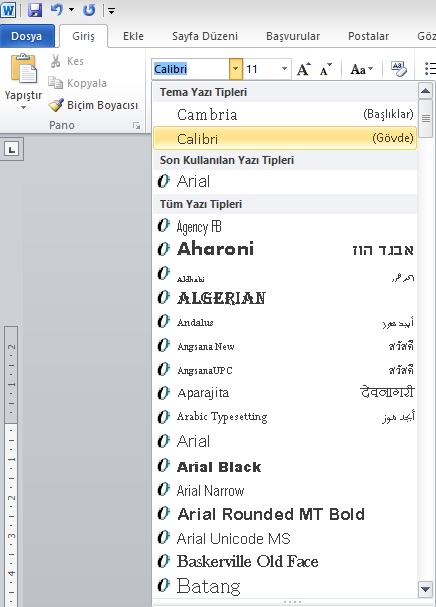Select the Biçim Boyacısı format painter
This screenshot has width=436, height=607.
tap(93, 105)
